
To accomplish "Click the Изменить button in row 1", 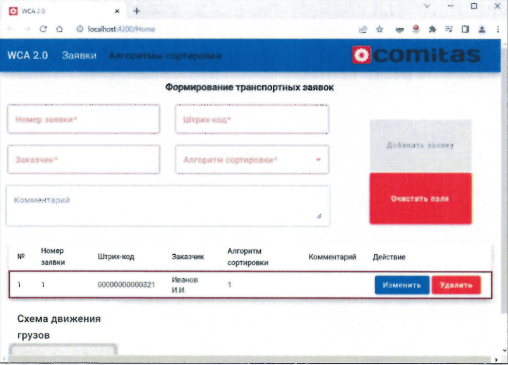I will 402,285.
